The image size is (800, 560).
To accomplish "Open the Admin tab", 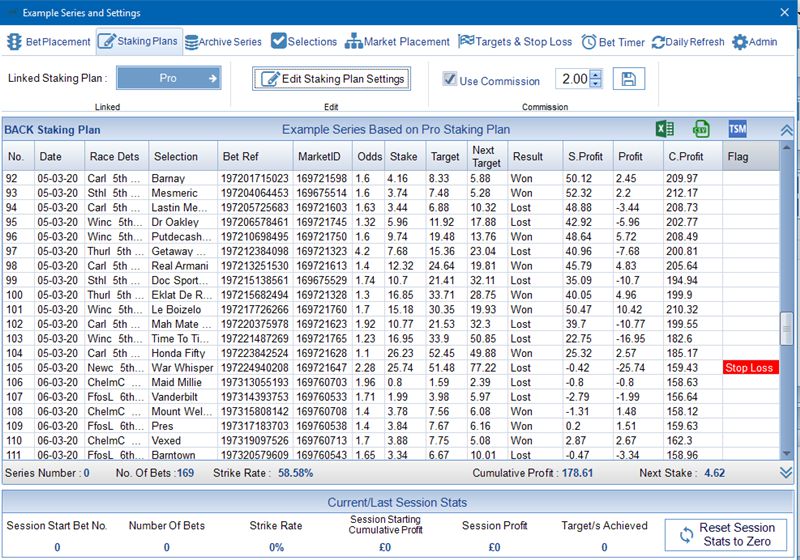I will tap(755, 42).
